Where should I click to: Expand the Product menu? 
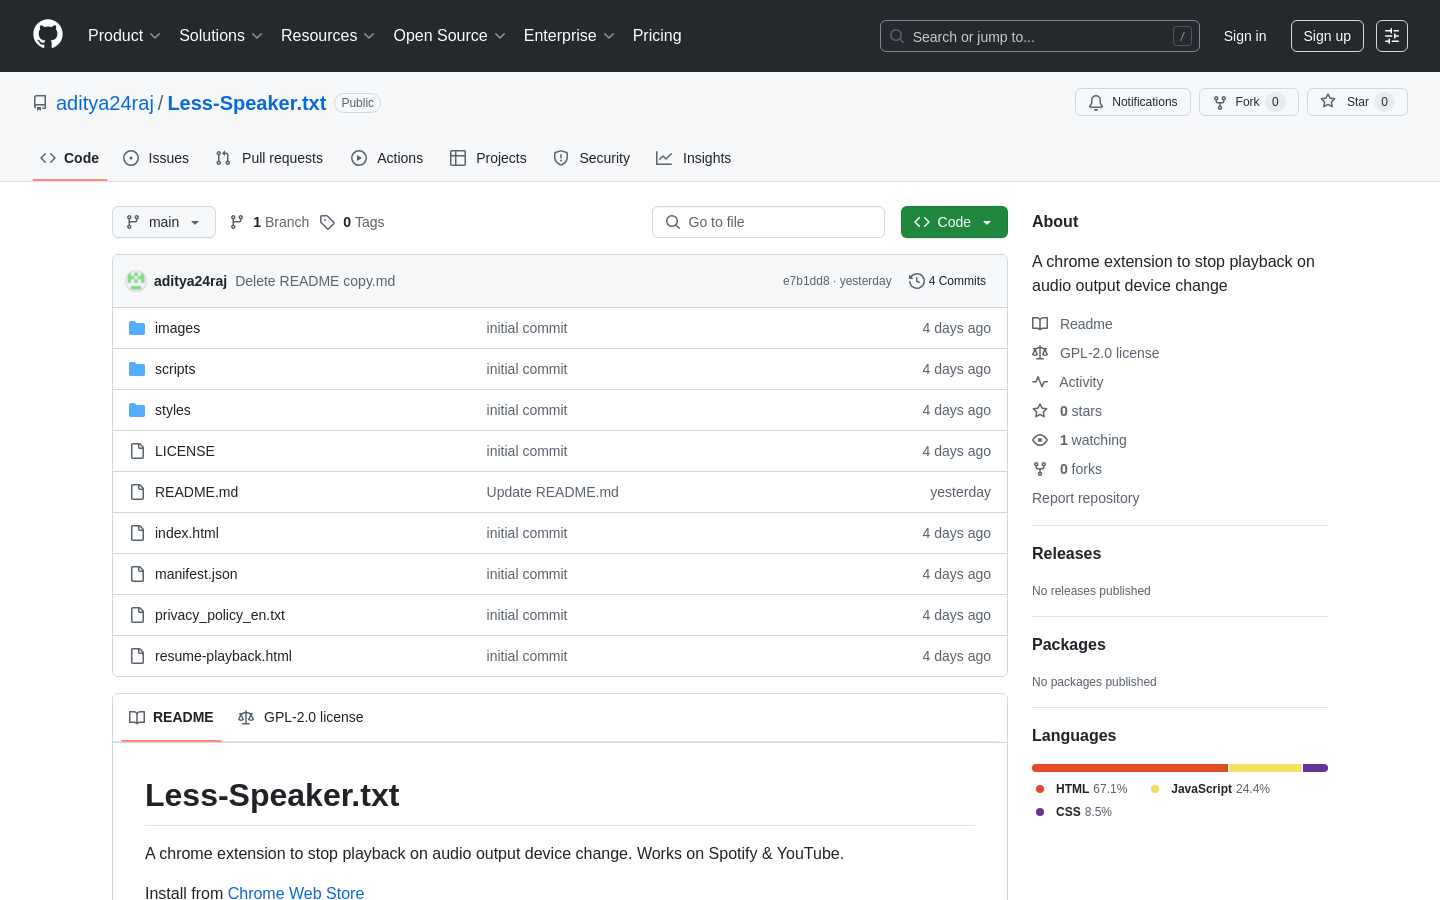[x=124, y=36]
